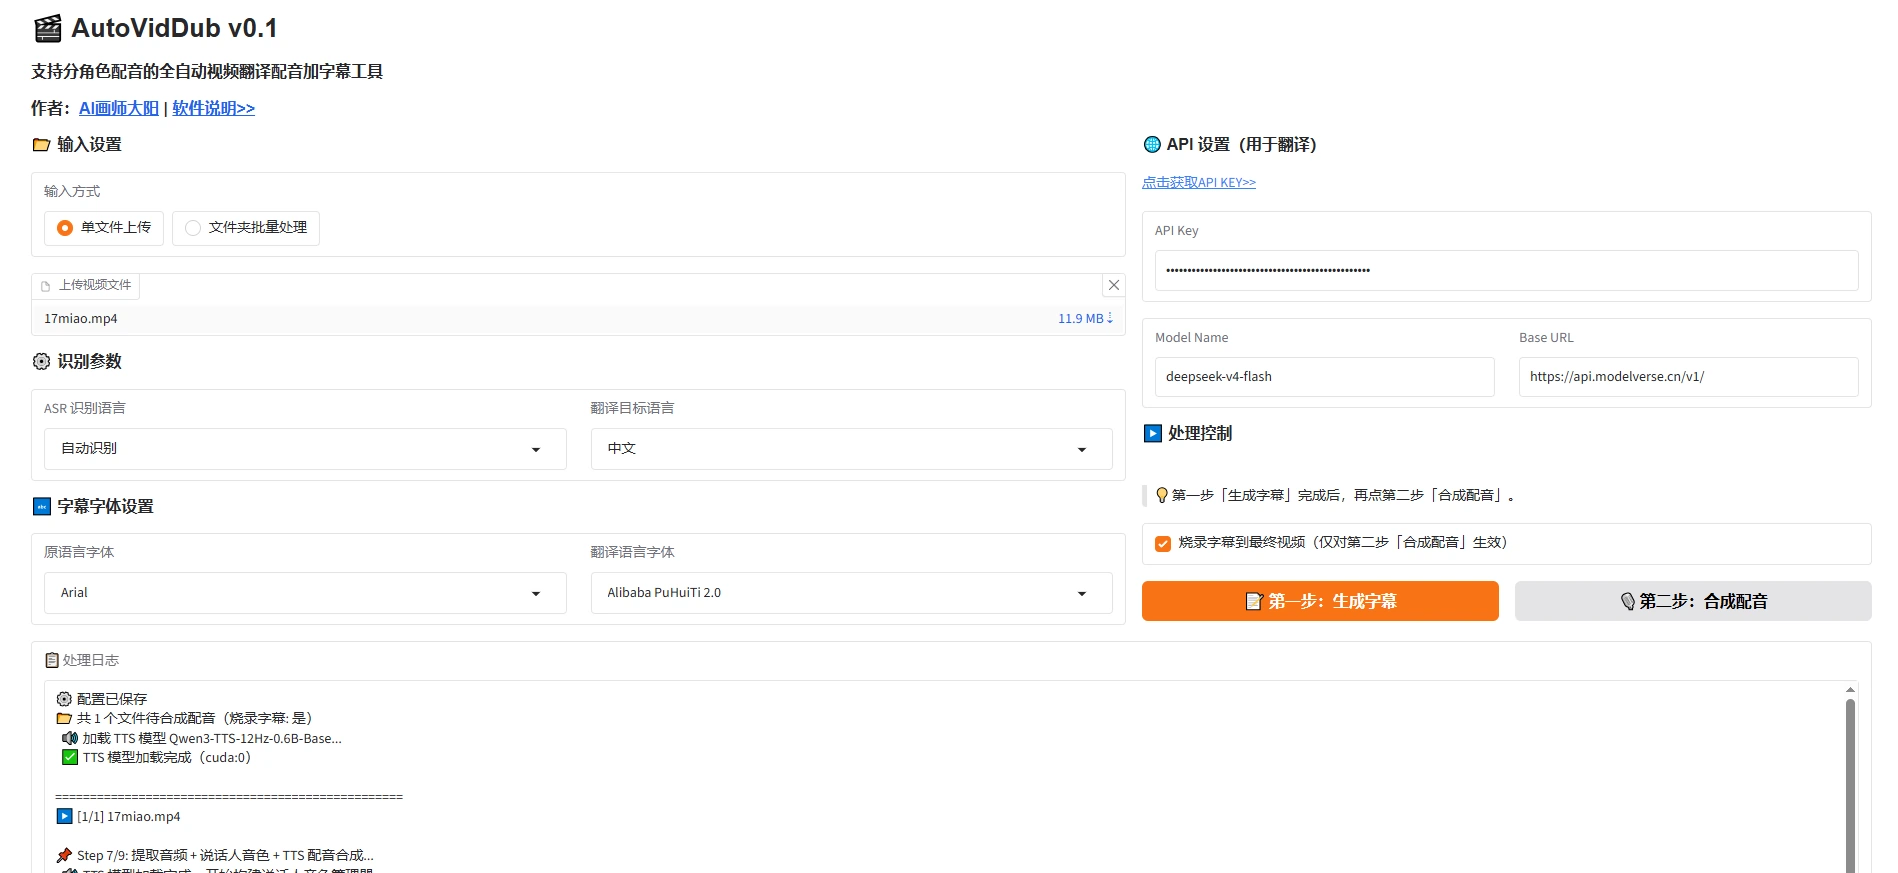Open the AI画师大阳 author link
The image size is (1898, 873).
[x=119, y=108]
